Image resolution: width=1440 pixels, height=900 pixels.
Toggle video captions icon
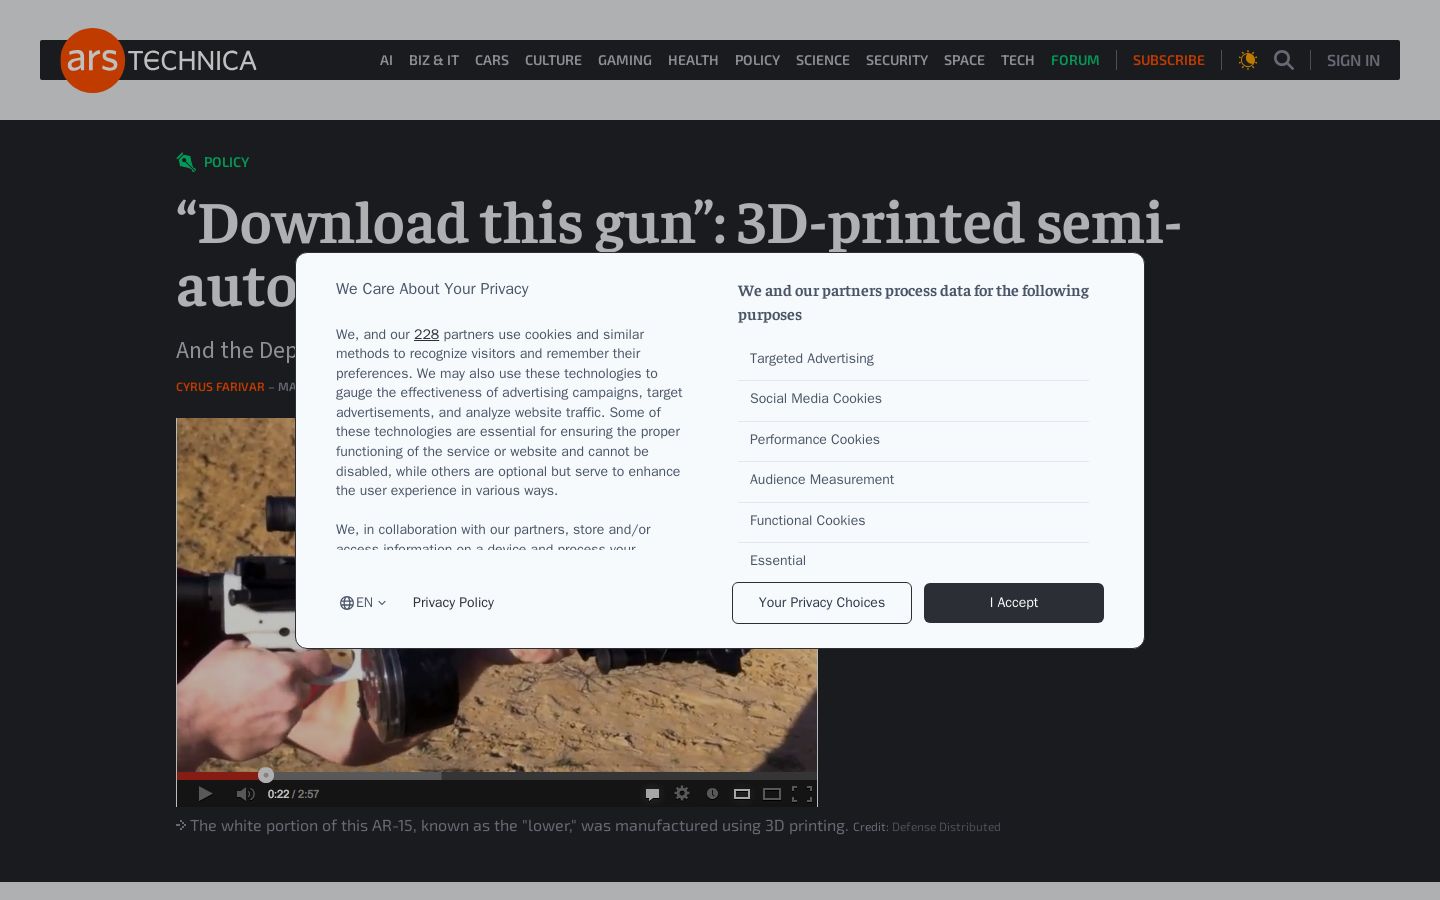(652, 794)
